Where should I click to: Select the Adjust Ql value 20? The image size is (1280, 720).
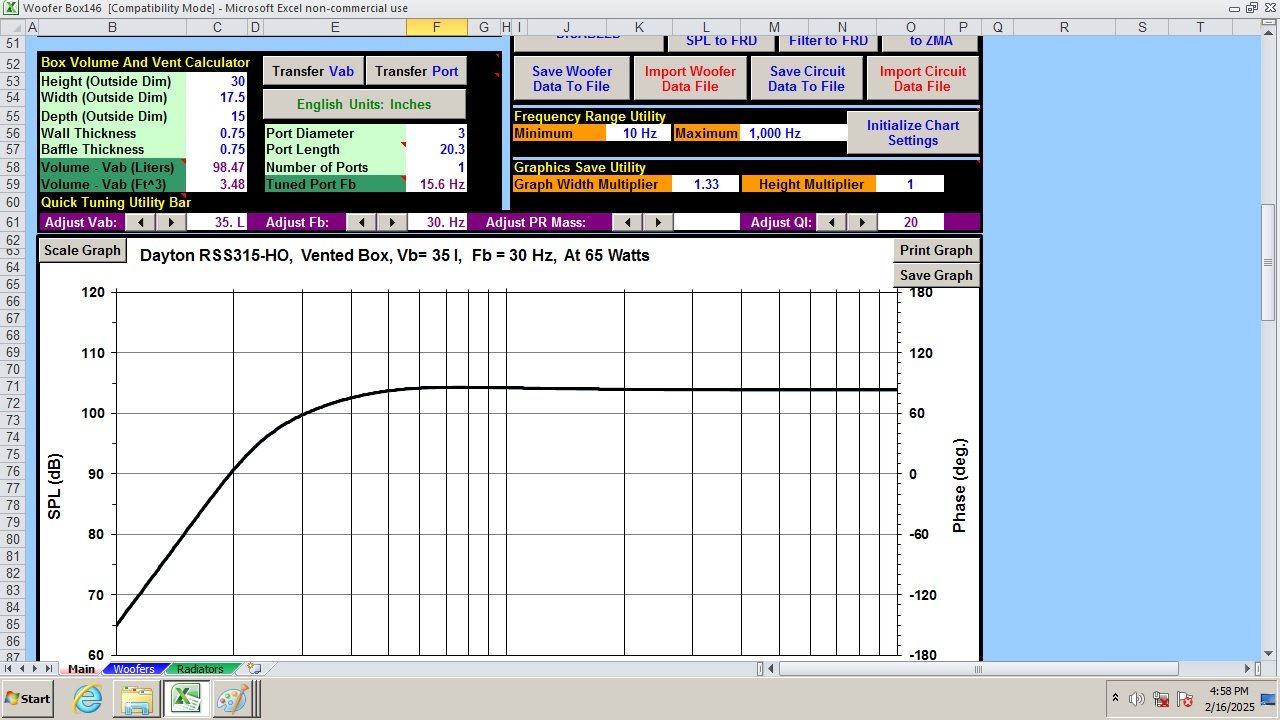[x=910, y=222]
